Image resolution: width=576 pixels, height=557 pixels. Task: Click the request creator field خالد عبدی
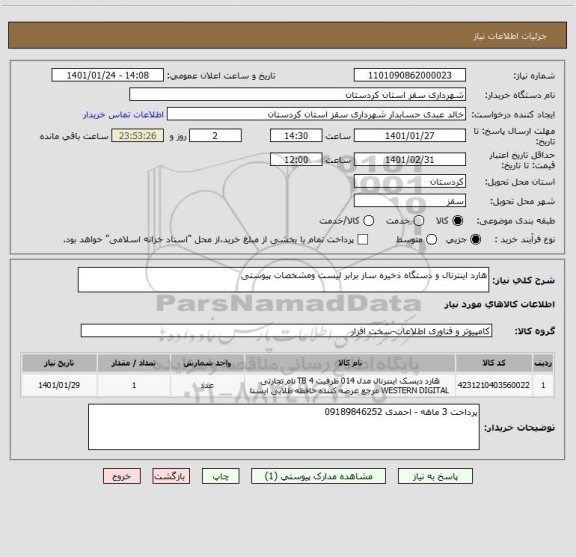click(316, 114)
